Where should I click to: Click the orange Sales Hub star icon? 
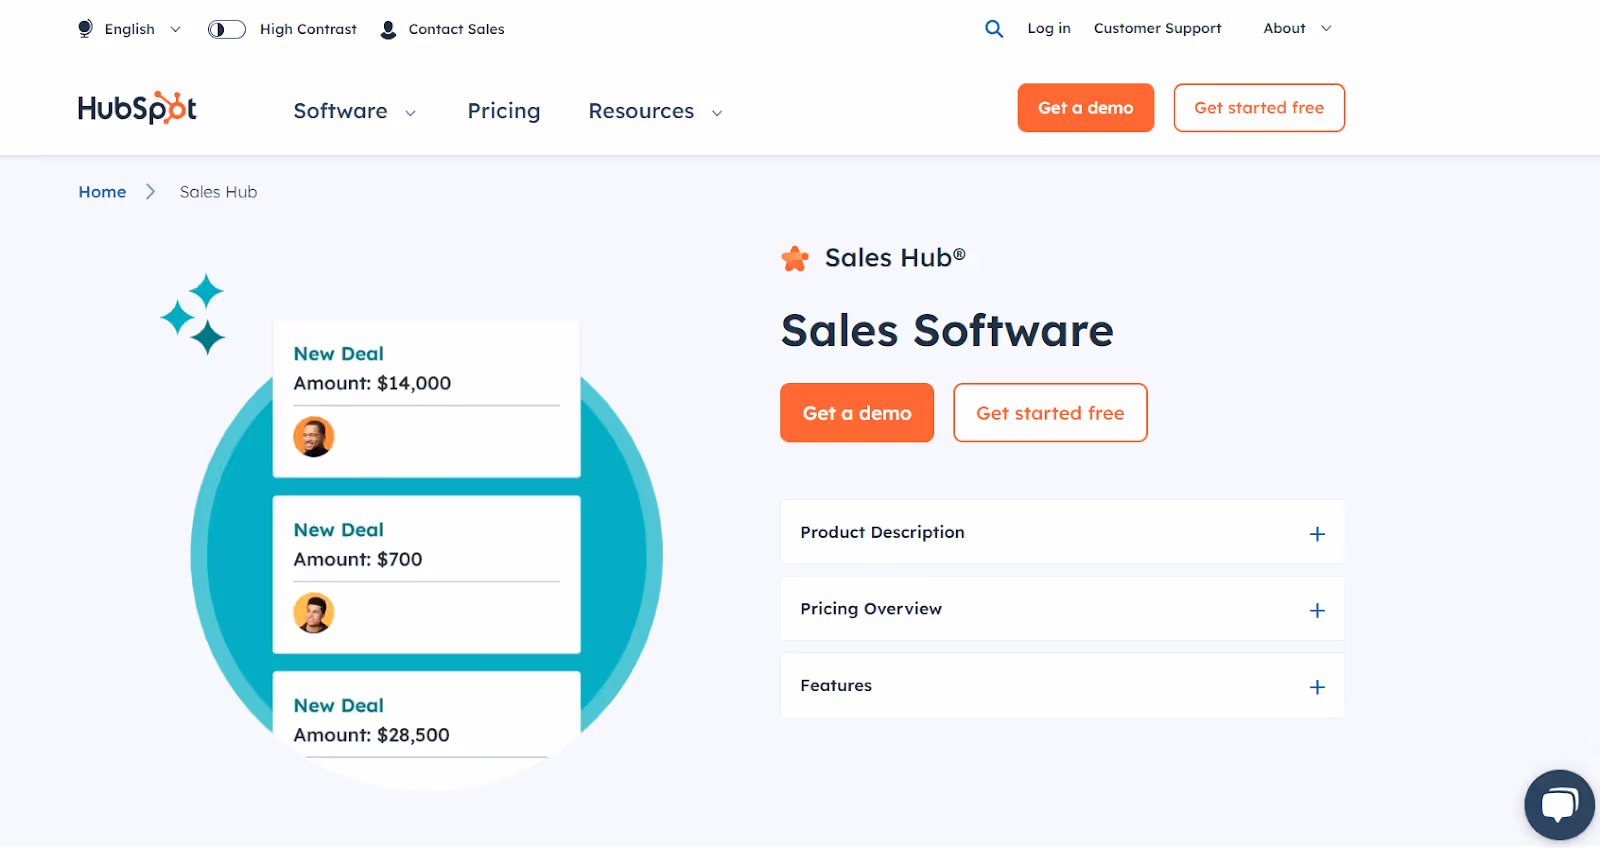795,259
